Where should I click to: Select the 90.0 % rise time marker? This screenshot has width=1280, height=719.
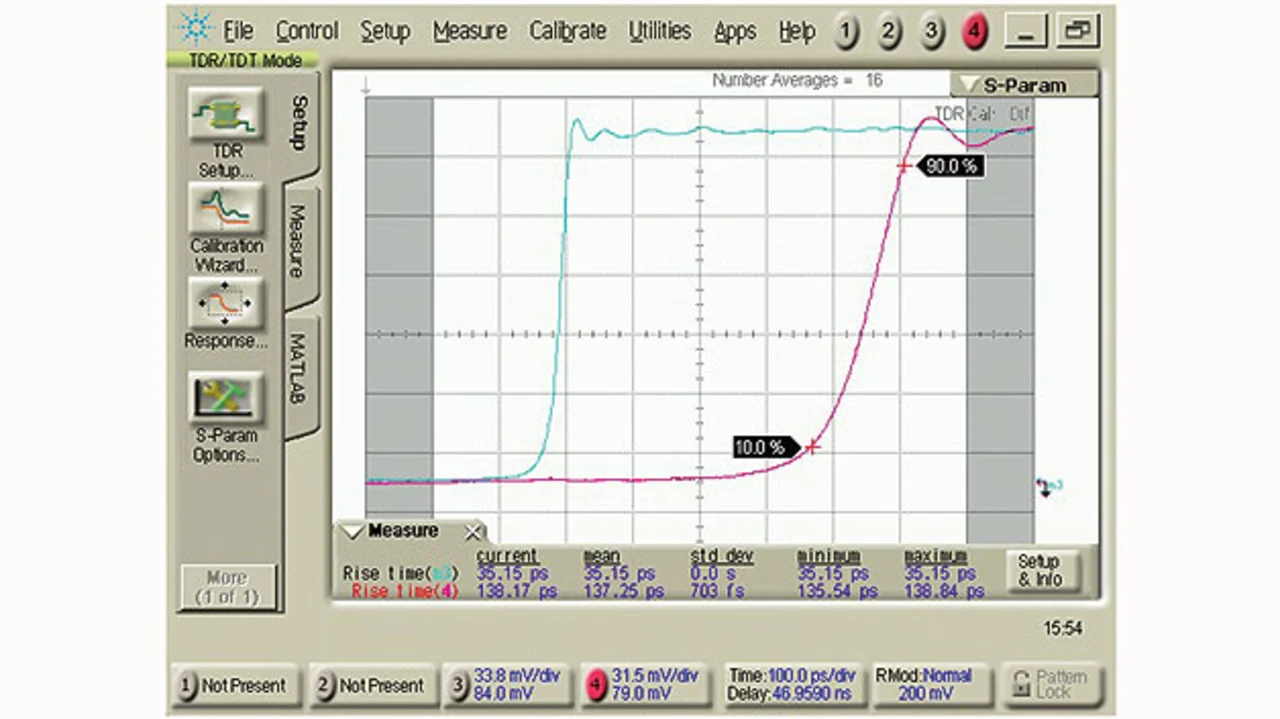[x=949, y=167]
